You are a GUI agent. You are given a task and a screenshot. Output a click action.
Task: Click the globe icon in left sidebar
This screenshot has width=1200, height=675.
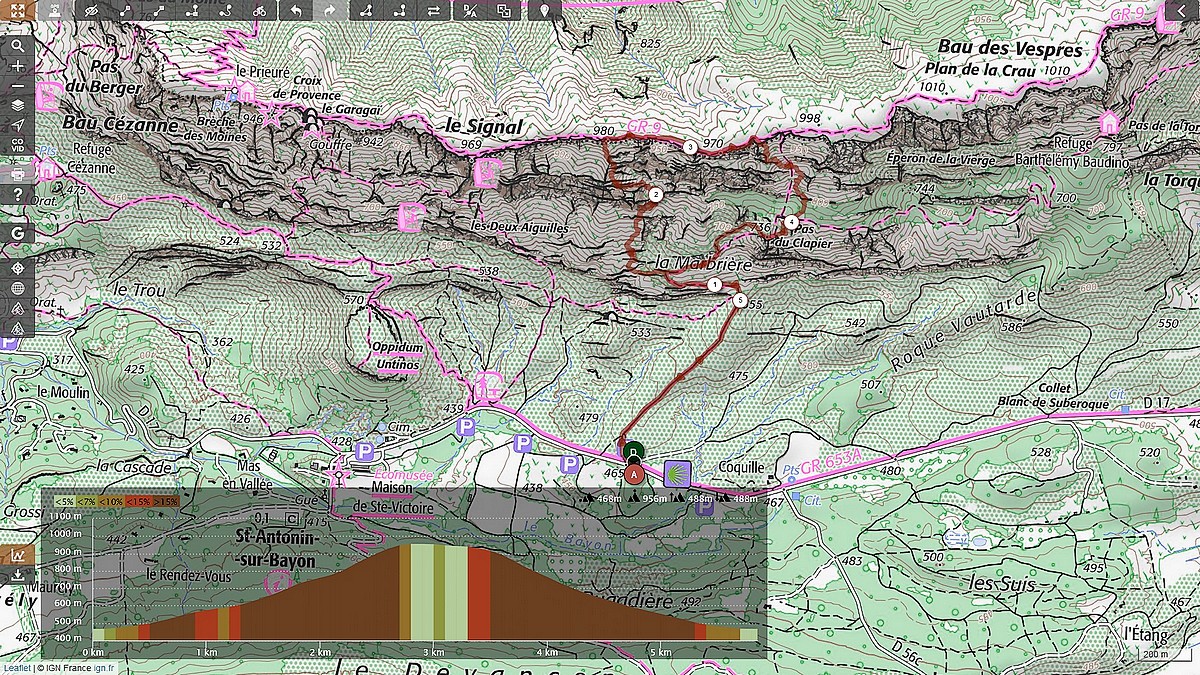pyautogui.click(x=18, y=288)
